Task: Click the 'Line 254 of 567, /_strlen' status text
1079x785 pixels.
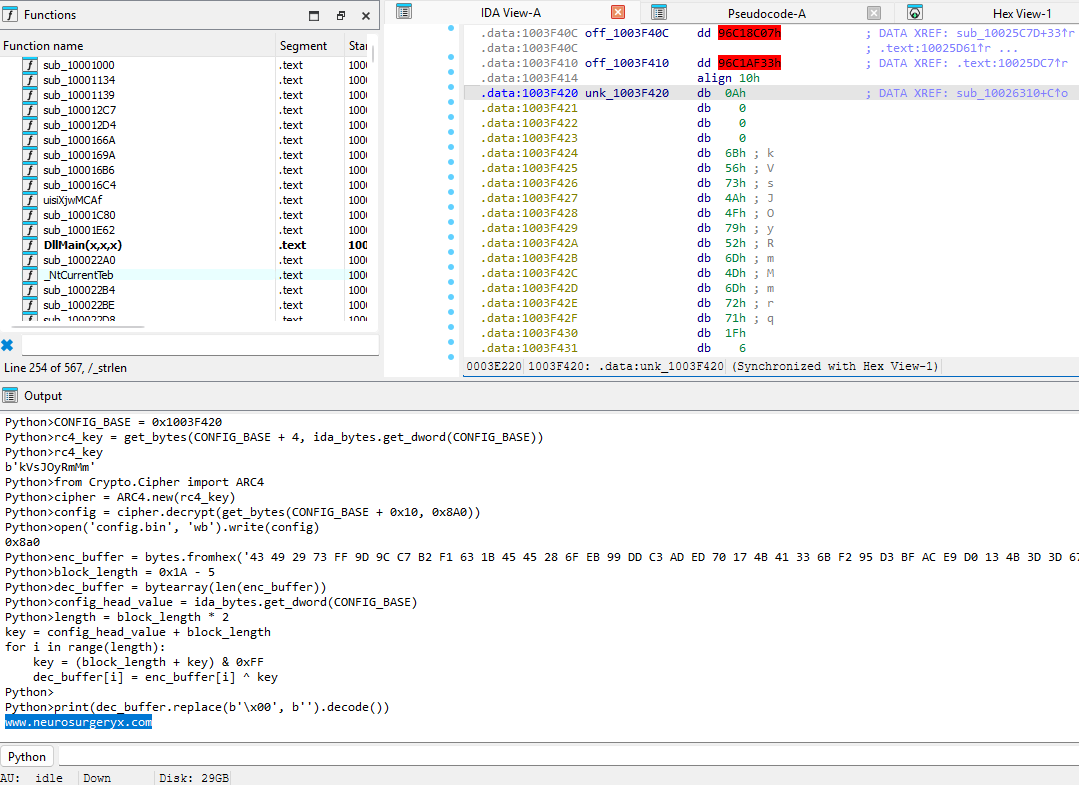Action: 65,368
